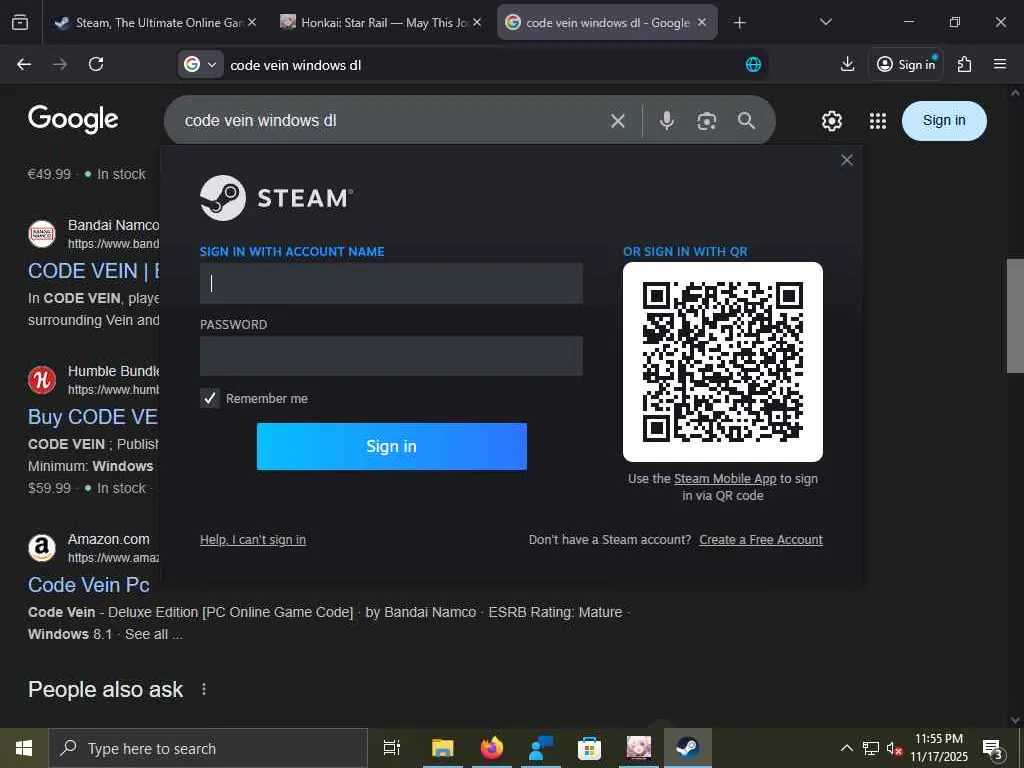The height and width of the screenshot is (768, 1024).
Task: Submit search with magnifier icon
Action: 746,121
